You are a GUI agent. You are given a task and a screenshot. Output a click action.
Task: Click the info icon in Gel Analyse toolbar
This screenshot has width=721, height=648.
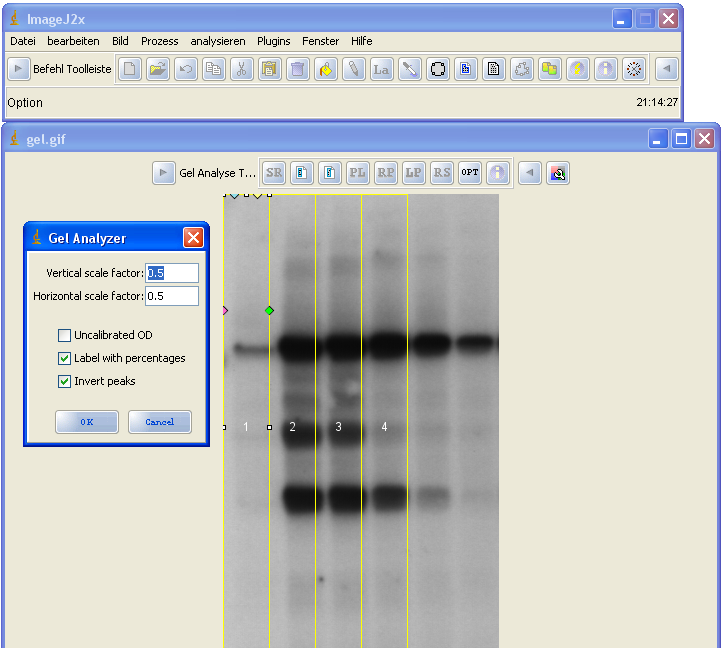click(x=498, y=173)
